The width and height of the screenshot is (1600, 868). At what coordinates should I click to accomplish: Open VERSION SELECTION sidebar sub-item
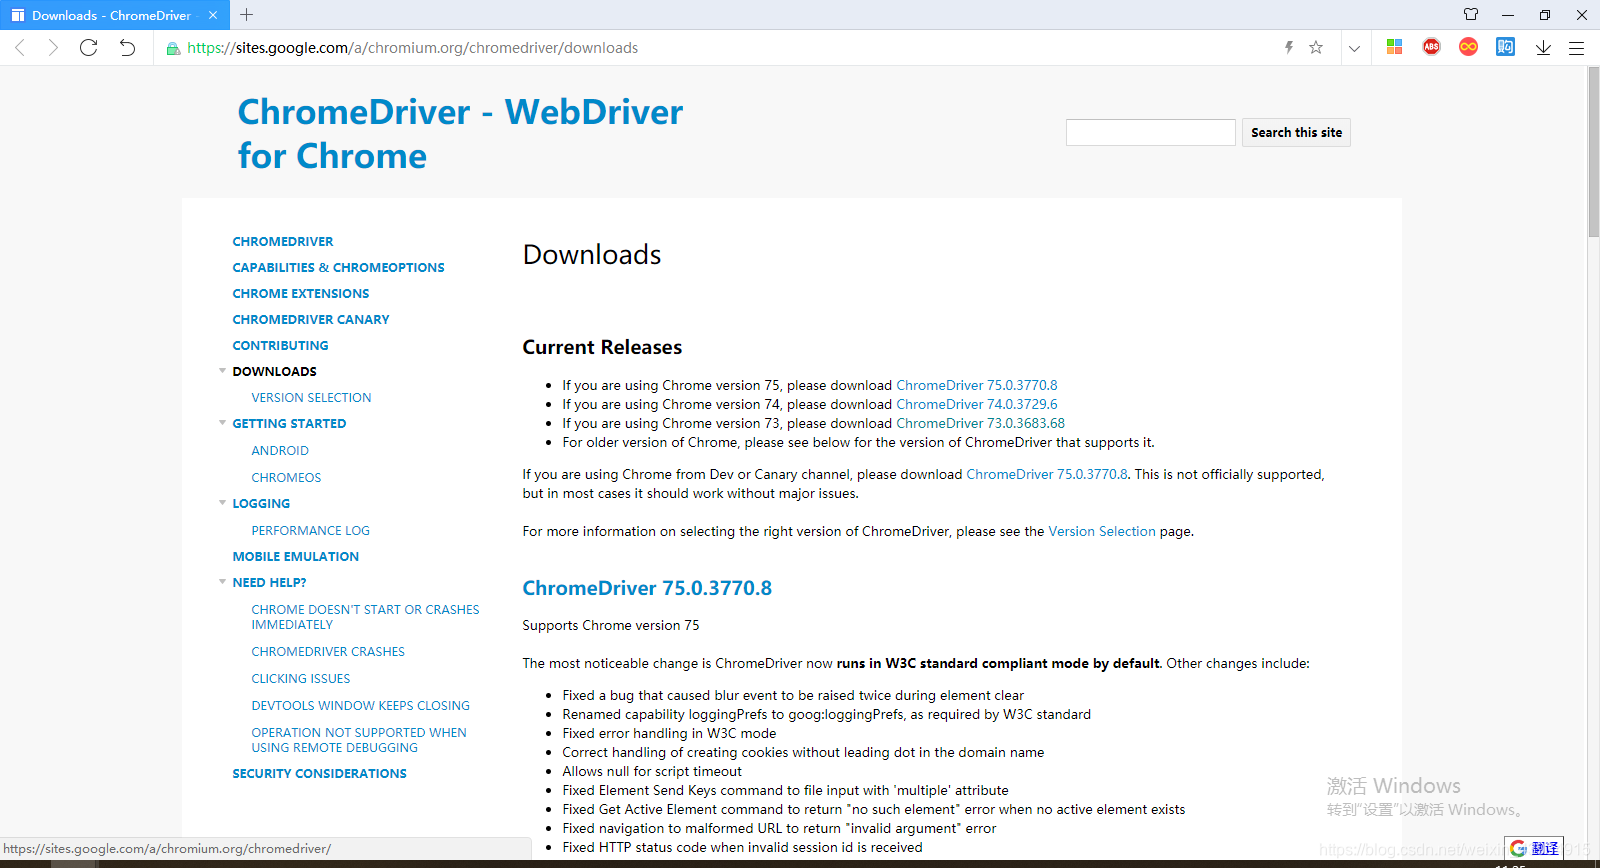point(311,398)
